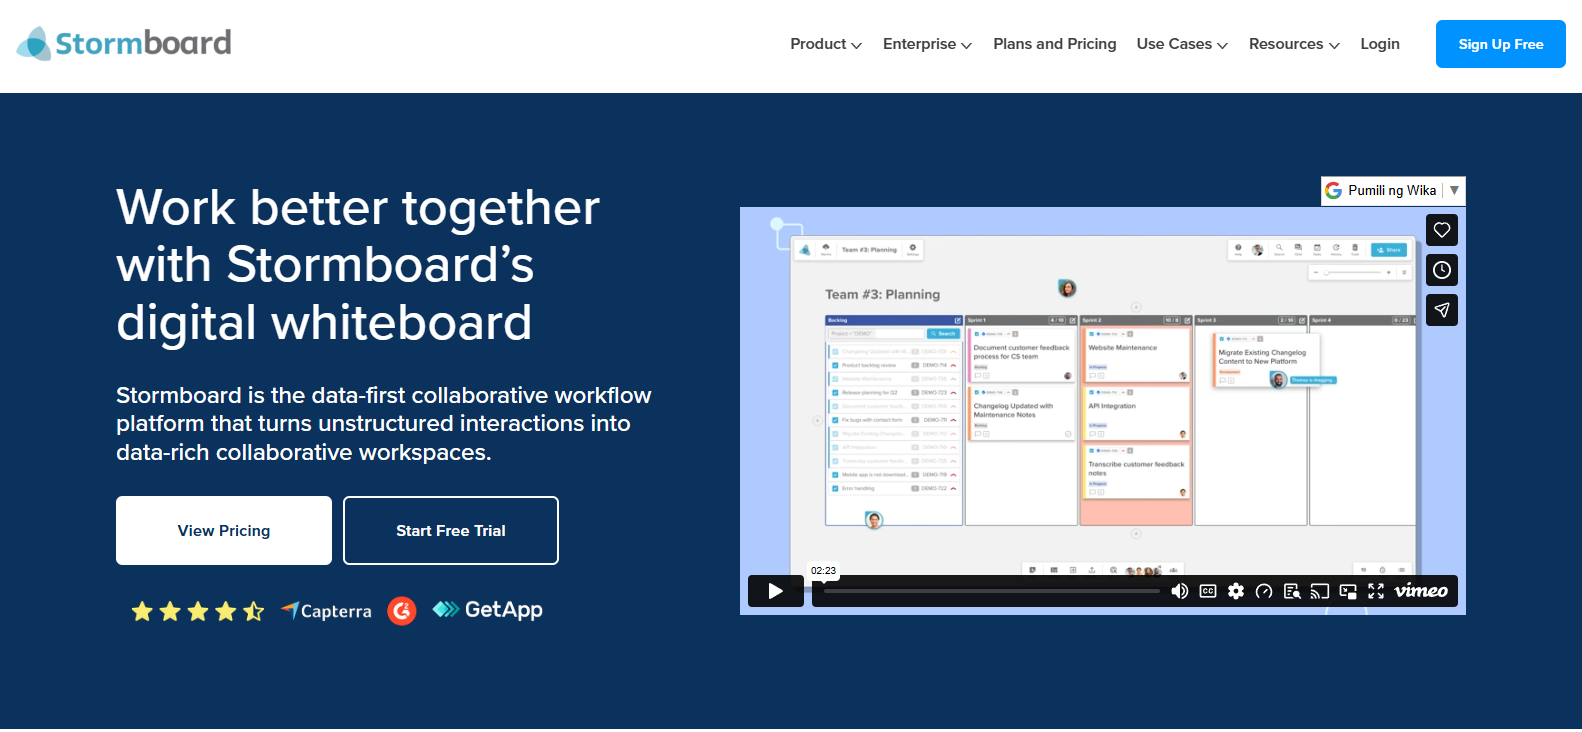This screenshot has height=732, width=1582.
Task: Add video to Watch Later (clock icon)
Action: click(1442, 270)
